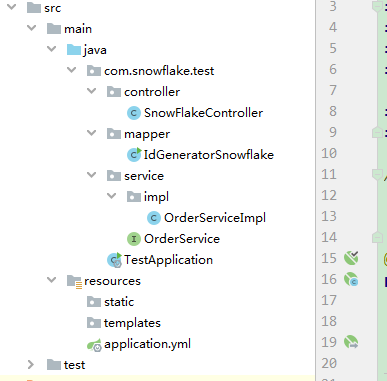
Task: Click the OrderServiceImpl class icon
Action: 154,218
